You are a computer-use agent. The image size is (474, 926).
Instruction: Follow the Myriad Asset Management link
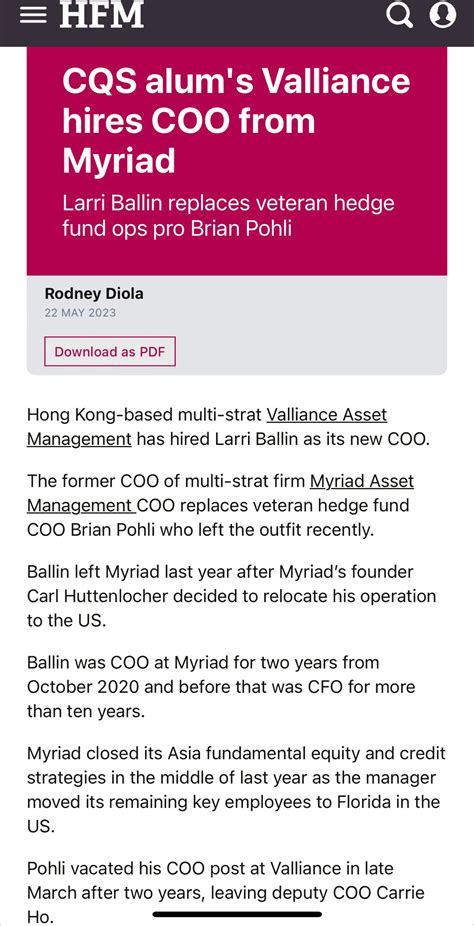[220, 493]
